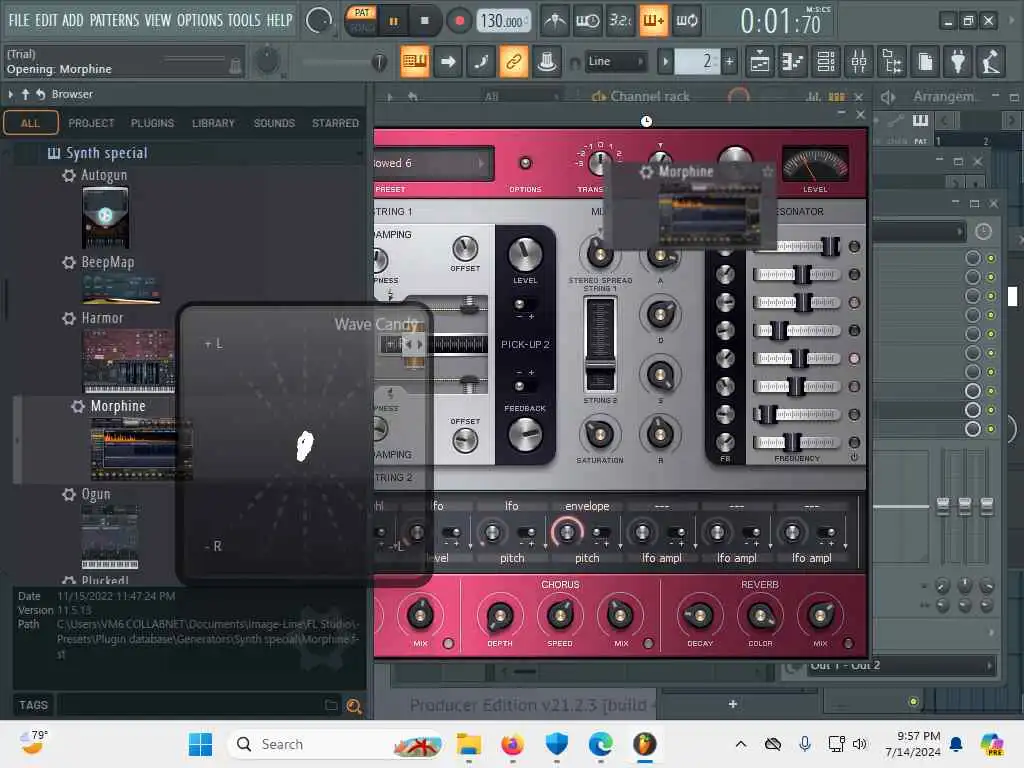1024x768 pixels.
Task: Toggle typing keyboard to piano icon
Action: [415, 61]
